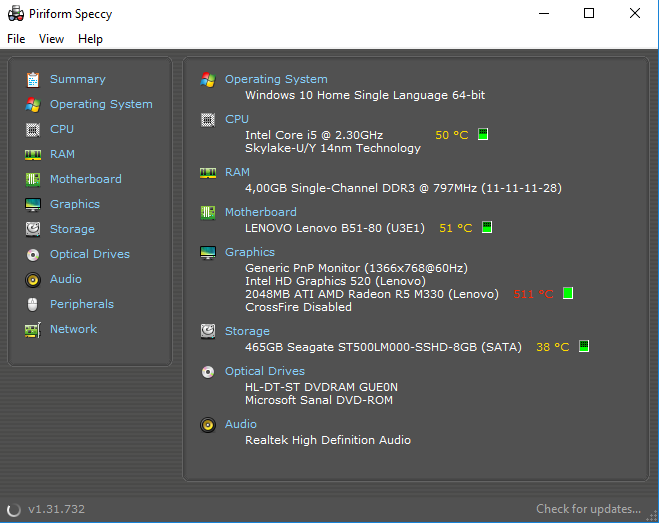The width and height of the screenshot is (659, 523).
Task: Click the GPU temperature indicator next to 511 °C
Action: pyautogui.click(x=568, y=293)
